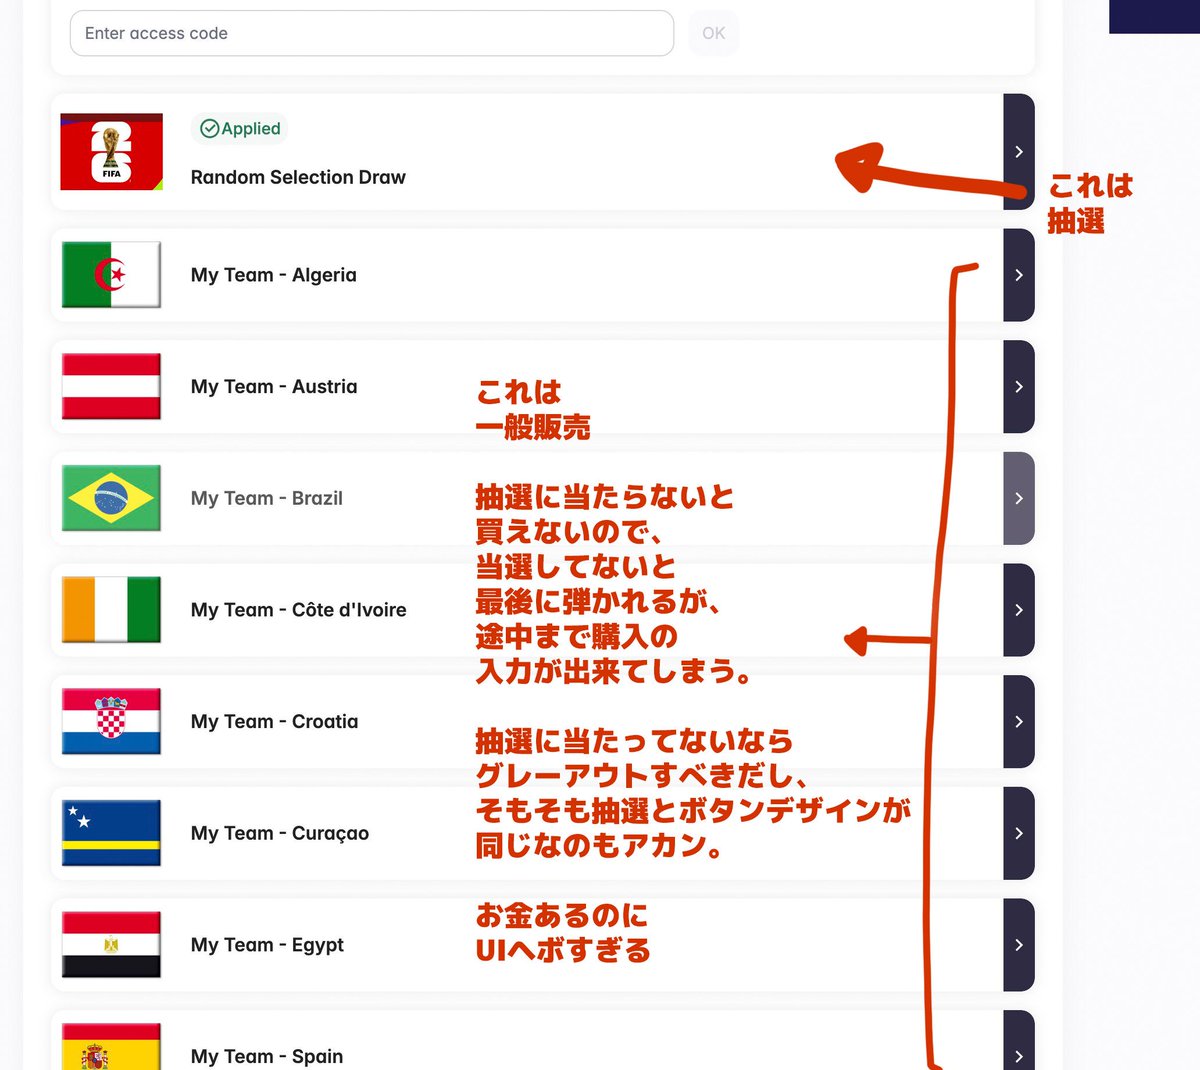Open the Croatia row chevron button

[1019, 722]
